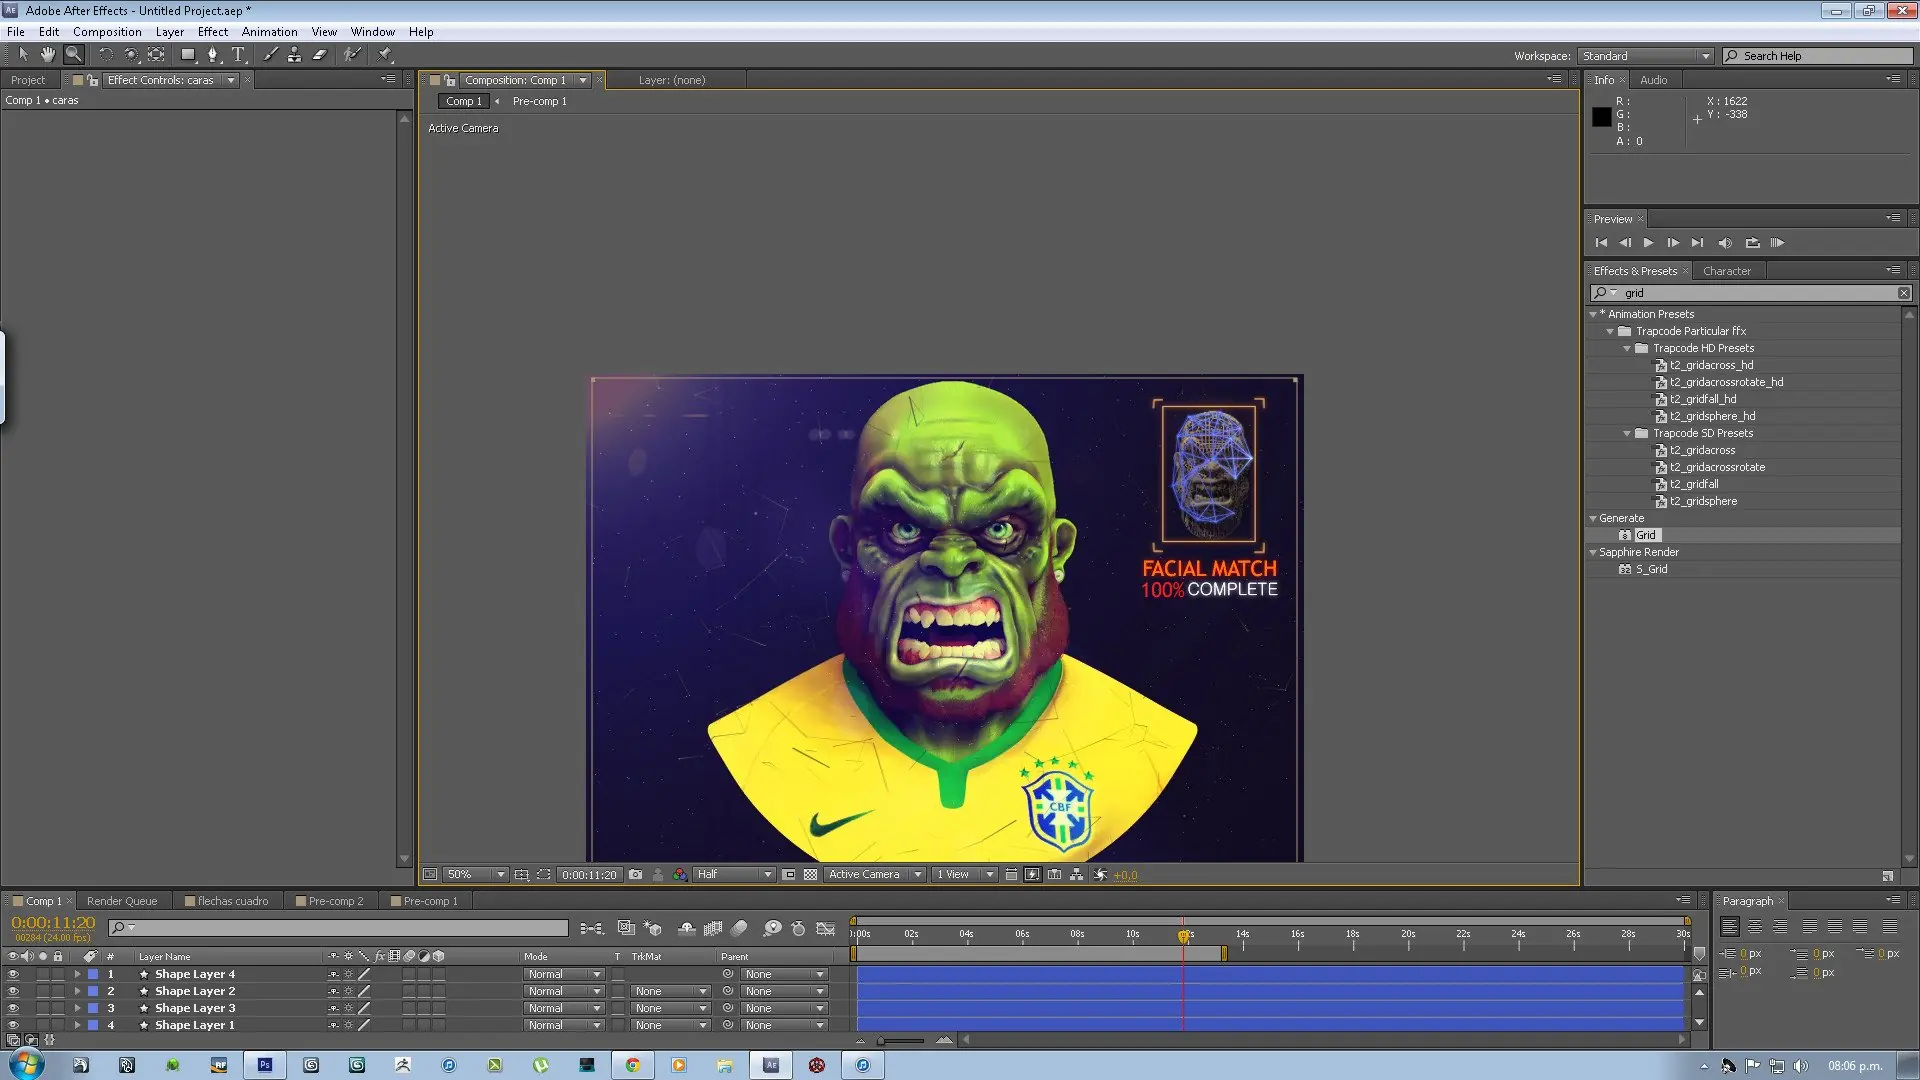Hide Shape Layer 3 with eye icon
Screen dimensions: 1920x1080
(x=13, y=1009)
